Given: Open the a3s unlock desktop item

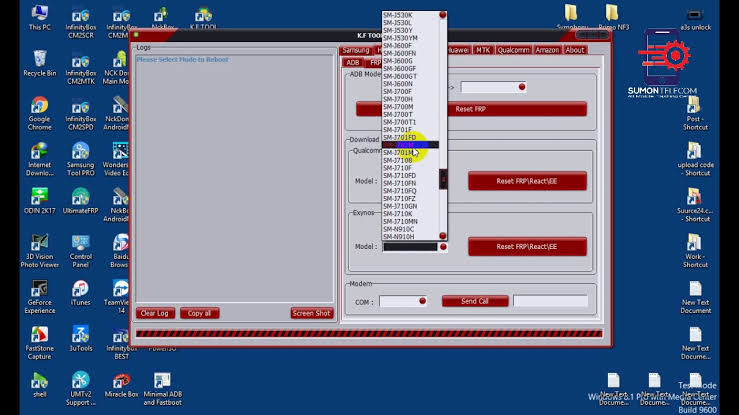Looking at the screenshot, I should coord(695,19).
